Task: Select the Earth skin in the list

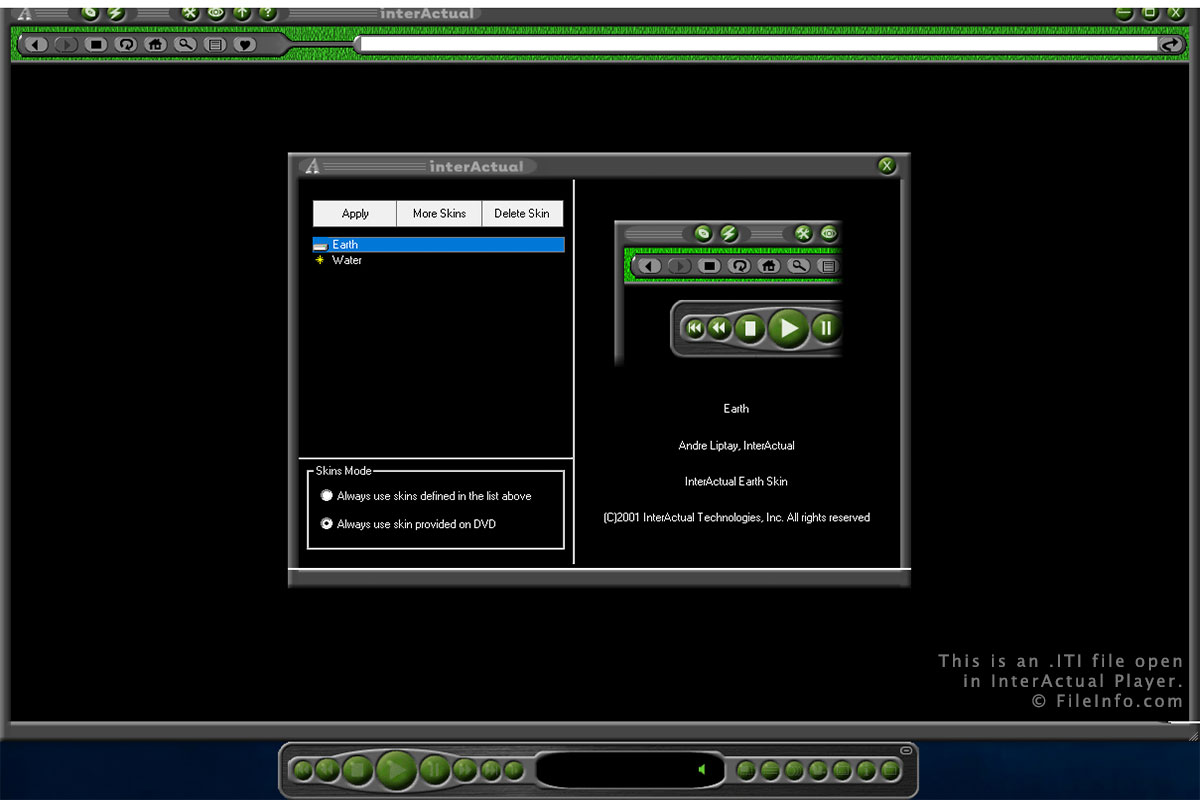Action: point(438,244)
